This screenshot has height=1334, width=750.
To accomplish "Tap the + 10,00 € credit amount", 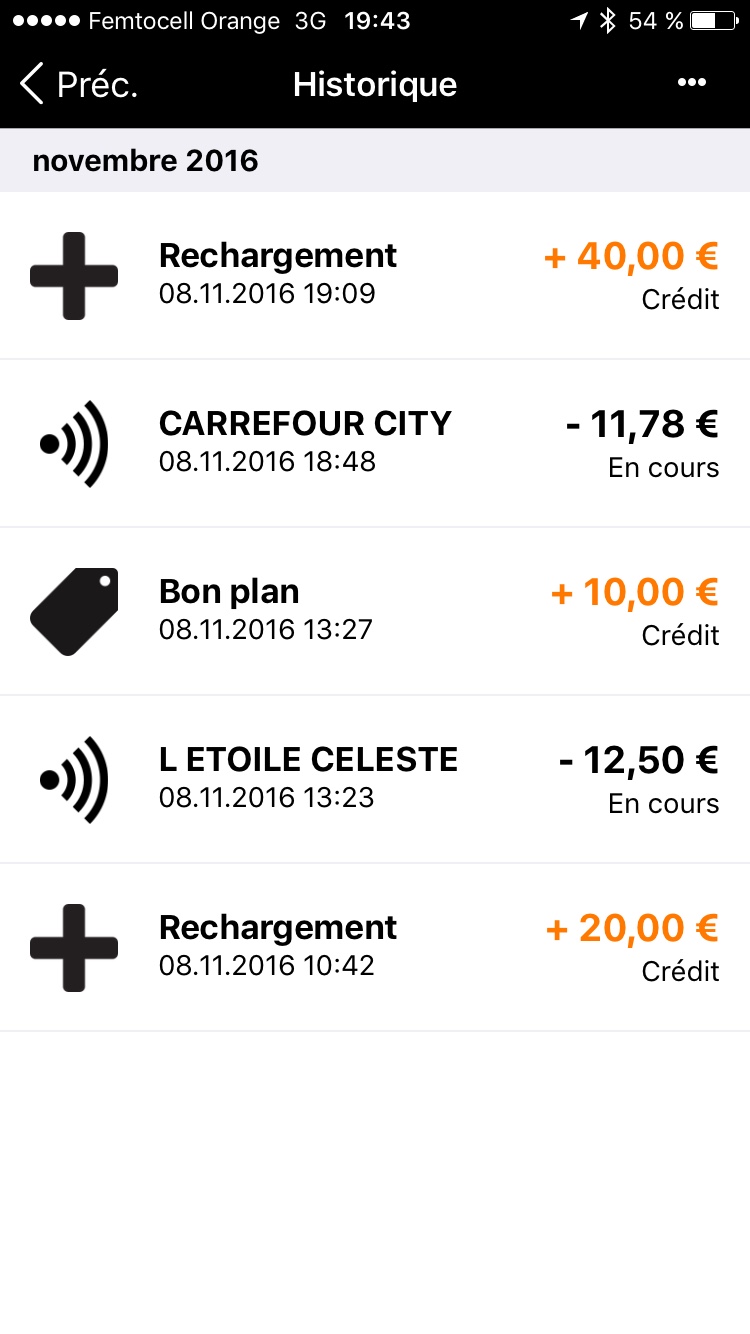I will click(634, 593).
